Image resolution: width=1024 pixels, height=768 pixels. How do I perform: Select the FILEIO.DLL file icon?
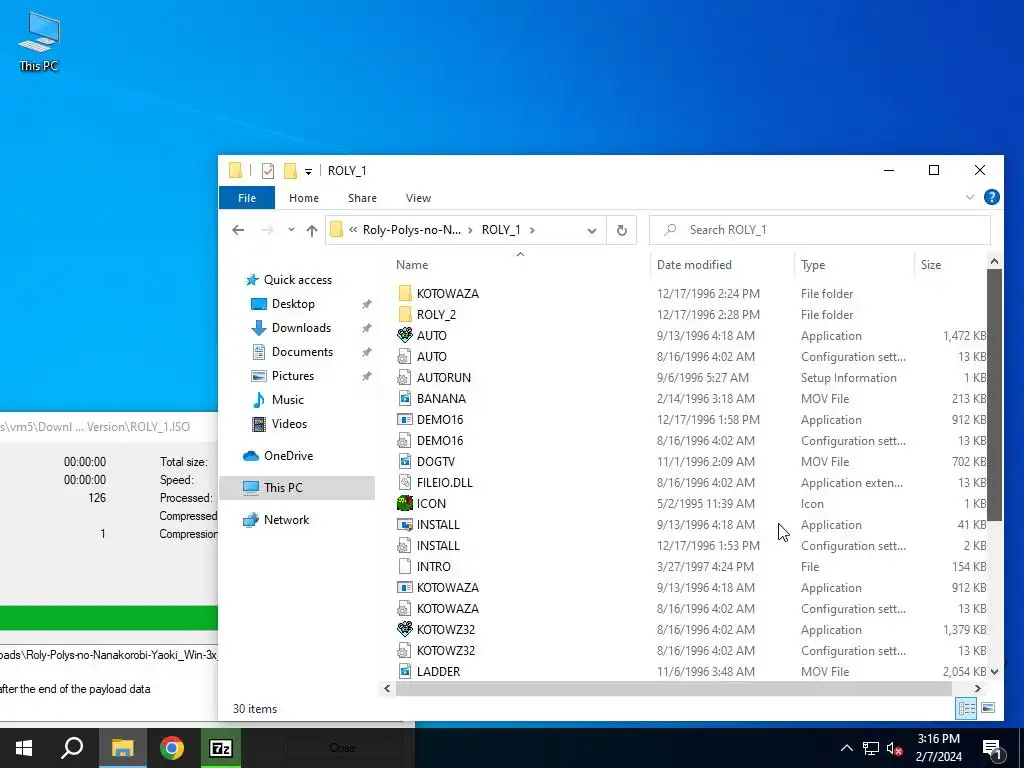[x=405, y=483]
